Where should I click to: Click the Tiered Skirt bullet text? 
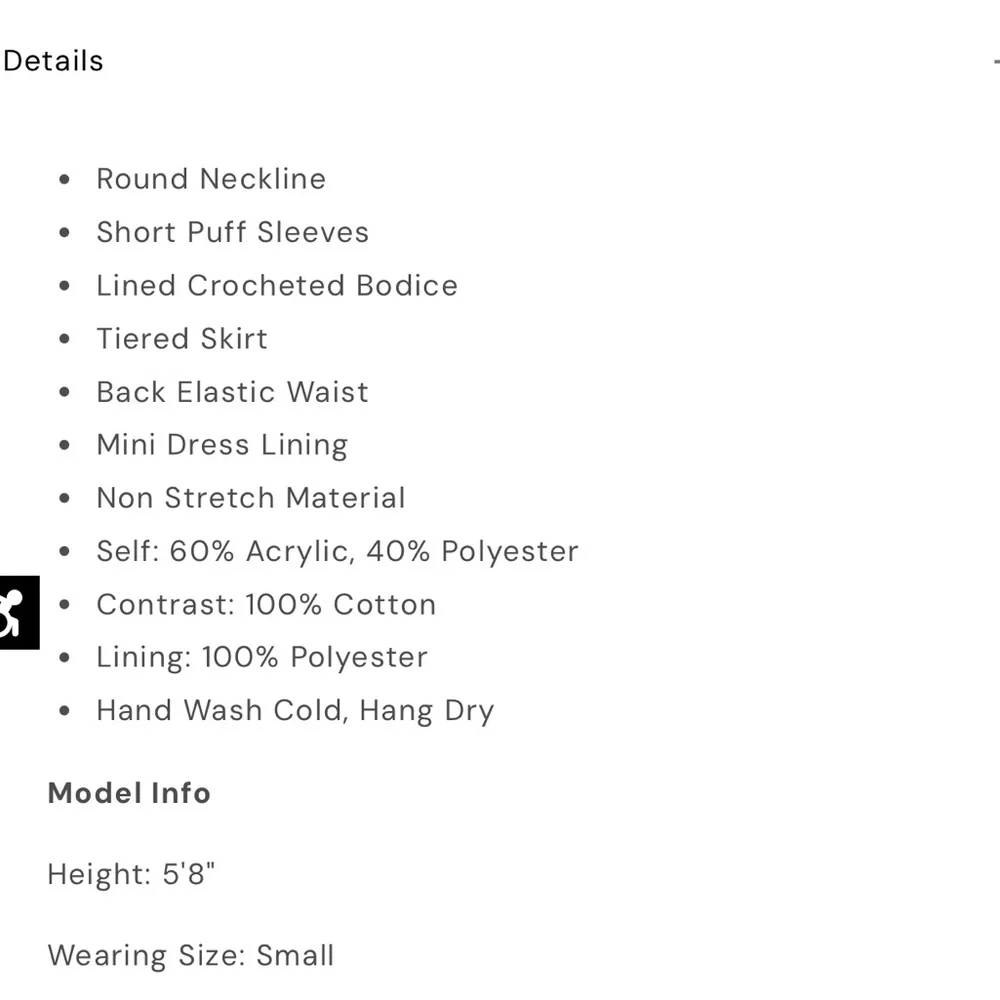pyautogui.click(x=182, y=338)
